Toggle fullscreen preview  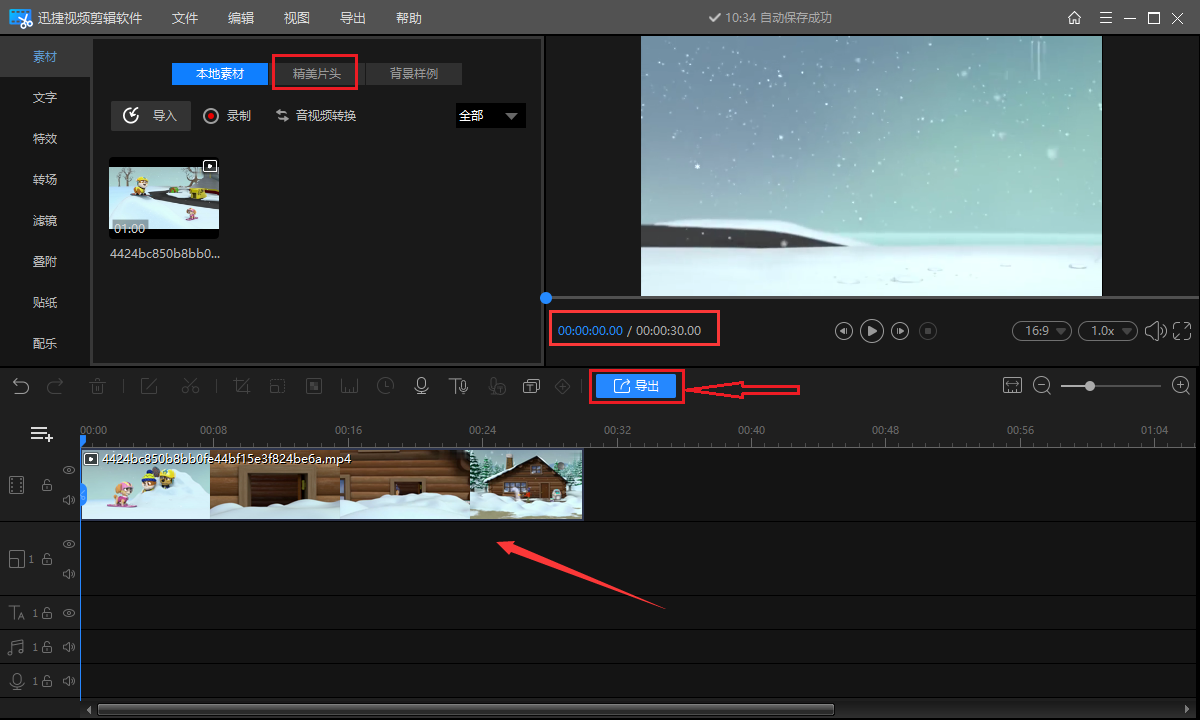[1181, 331]
